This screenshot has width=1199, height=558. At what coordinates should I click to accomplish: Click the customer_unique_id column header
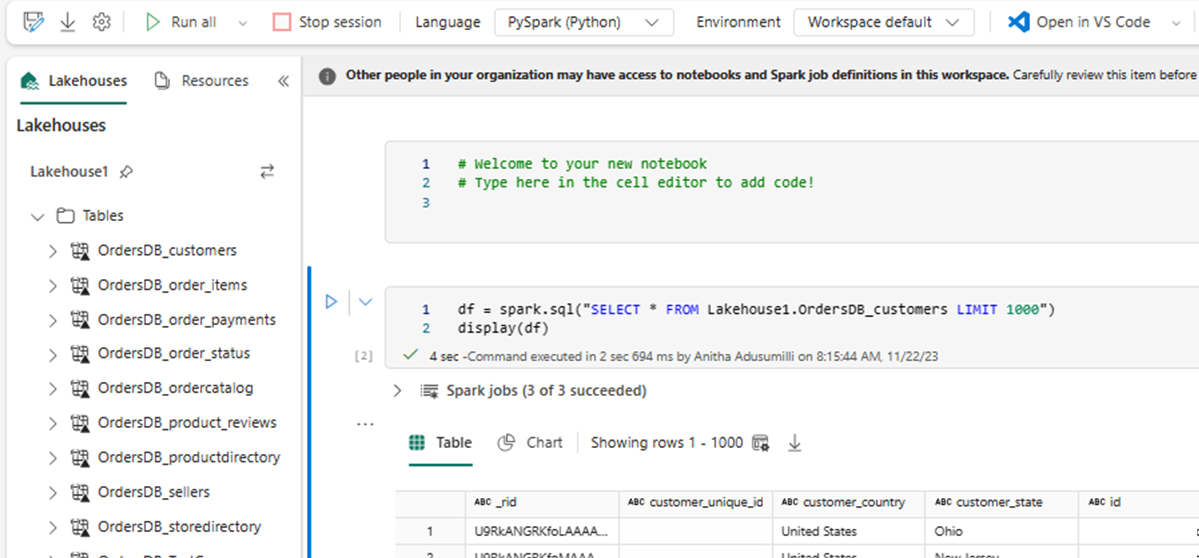696,502
